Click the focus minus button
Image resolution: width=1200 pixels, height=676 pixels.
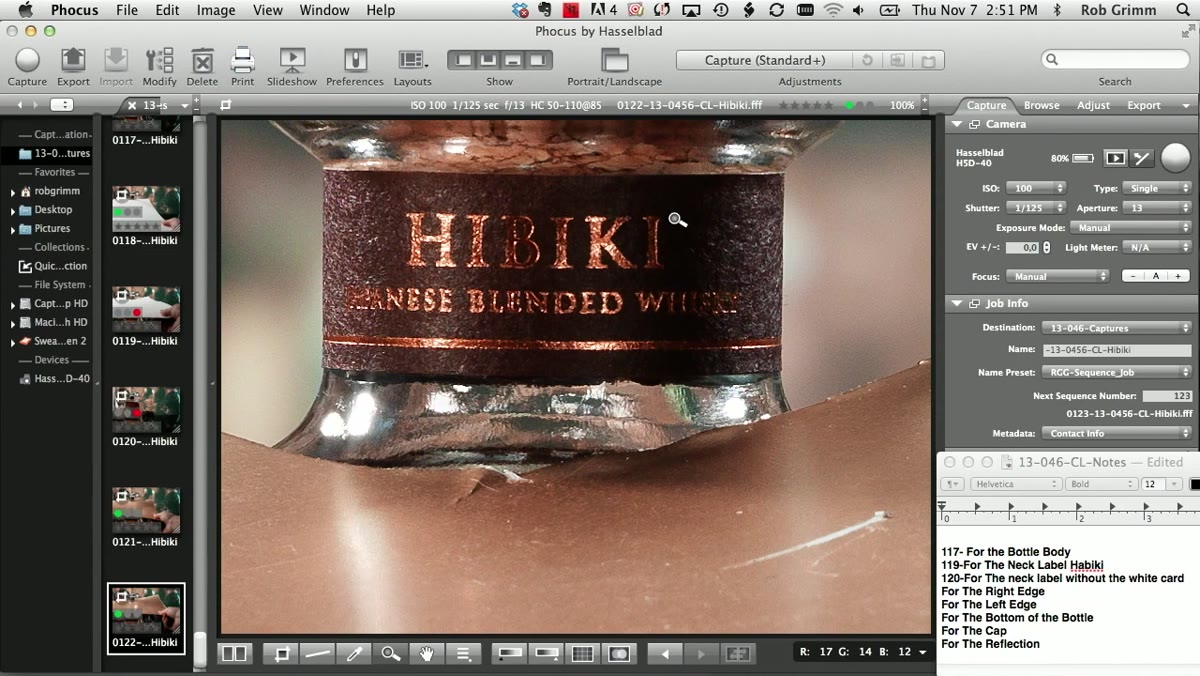pyautogui.click(x=1132, y=276)
